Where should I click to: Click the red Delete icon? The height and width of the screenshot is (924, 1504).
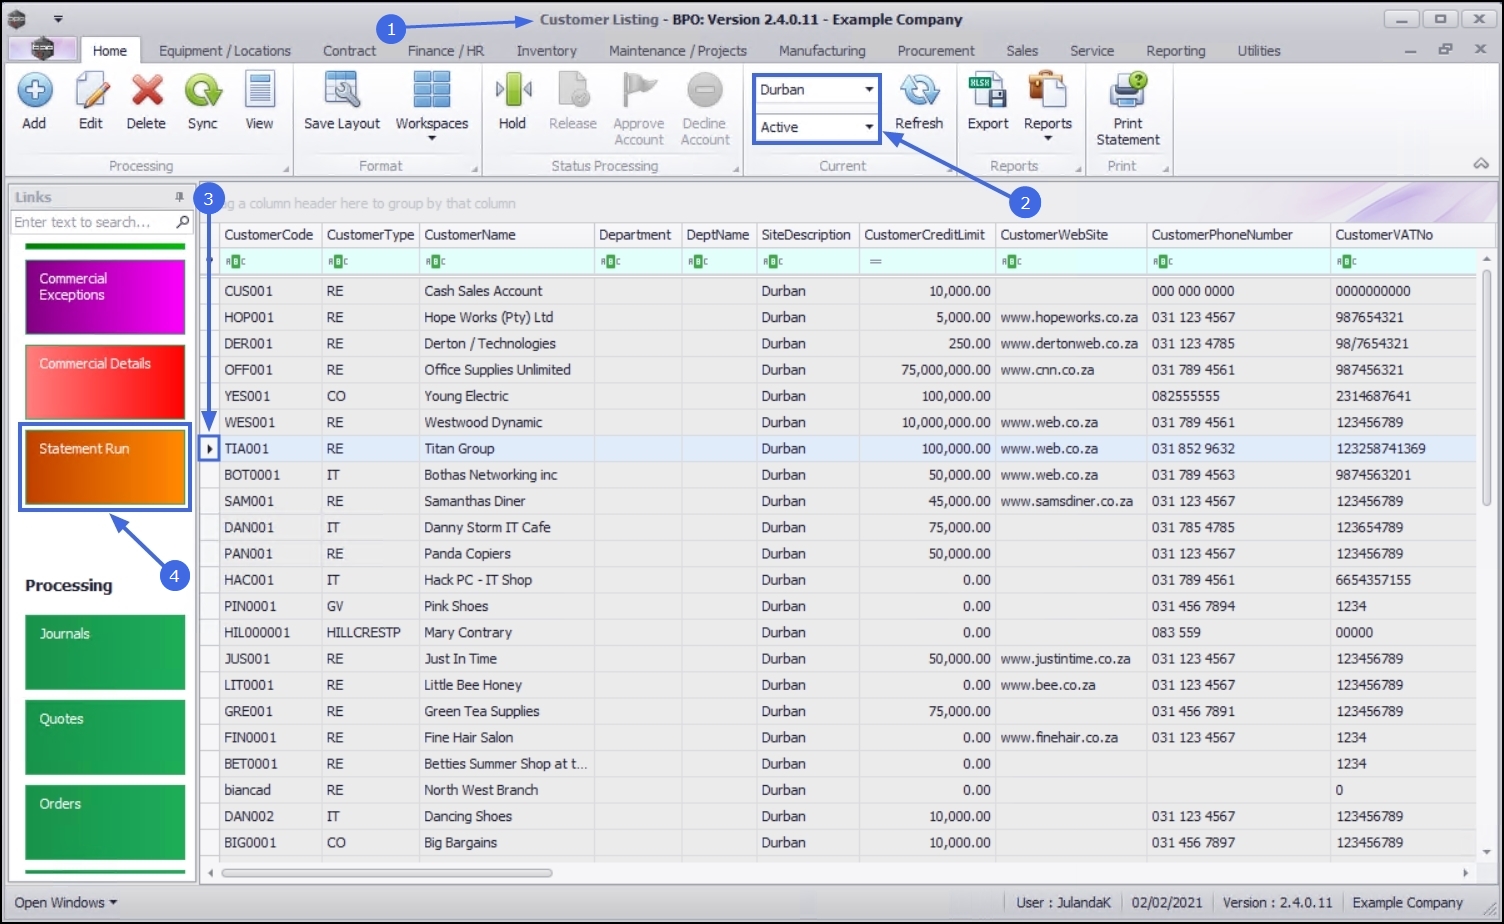pyautogui.click(x=146, y=90)
